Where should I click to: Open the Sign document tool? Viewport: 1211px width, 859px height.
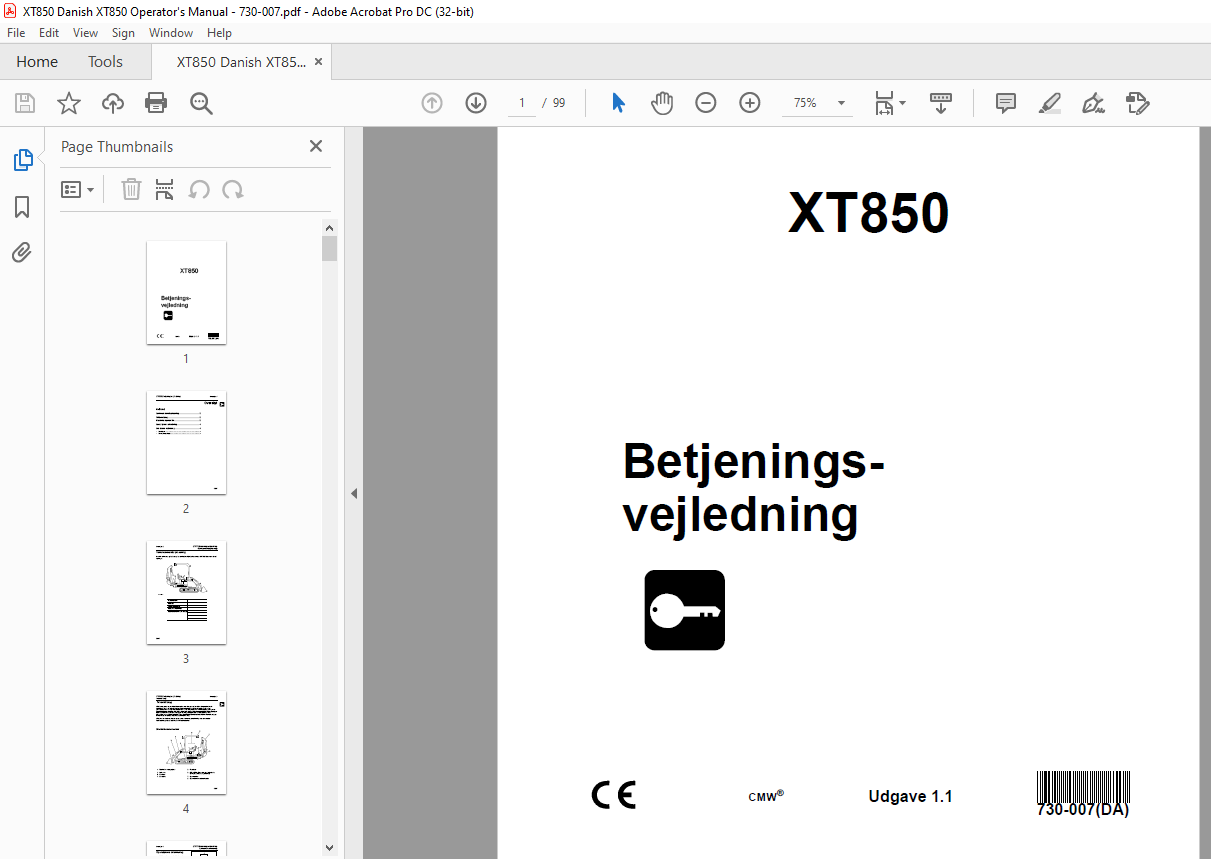tap(1093, 103)
